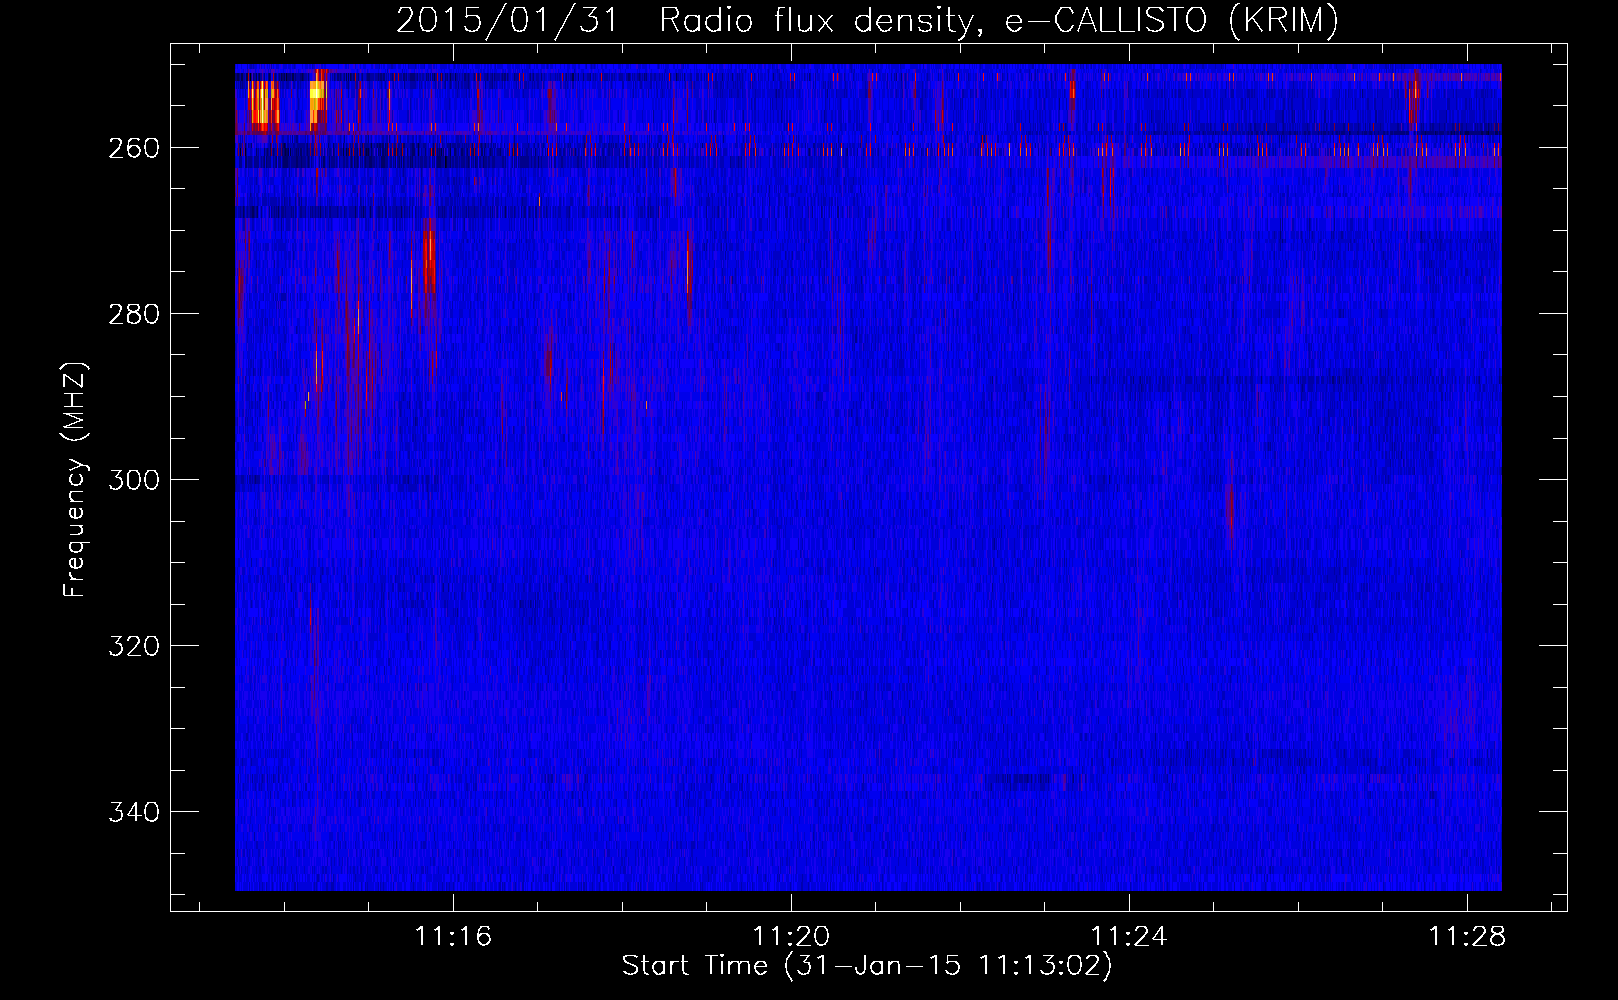Click the 11:24 time tick label
Viewport: 1618px width, 1000px height.
coord(1129,937)
